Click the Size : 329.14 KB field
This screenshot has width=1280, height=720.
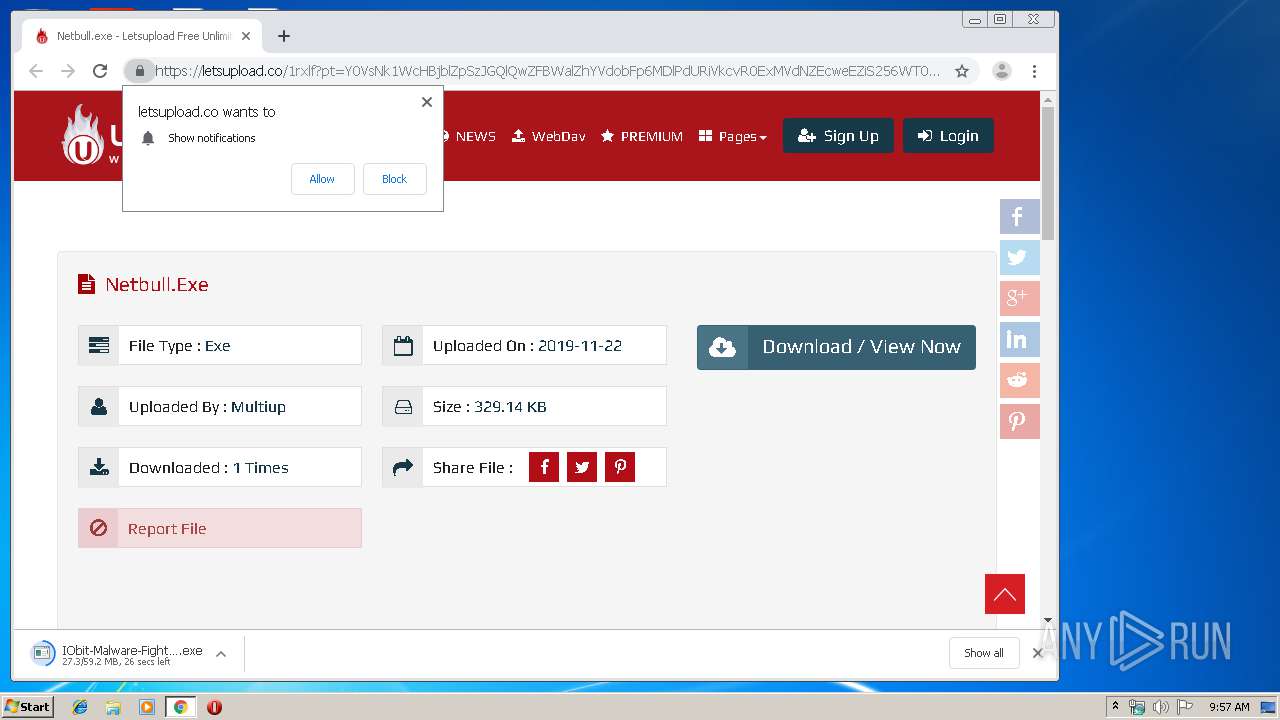524,406
